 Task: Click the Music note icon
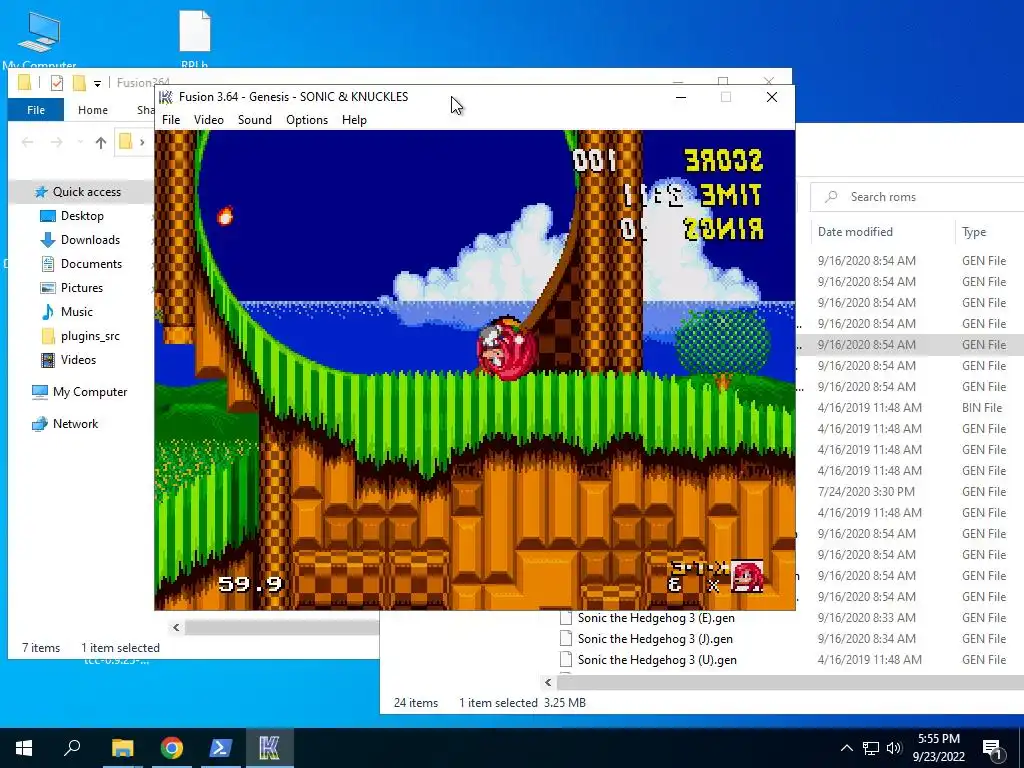point(48,312)
